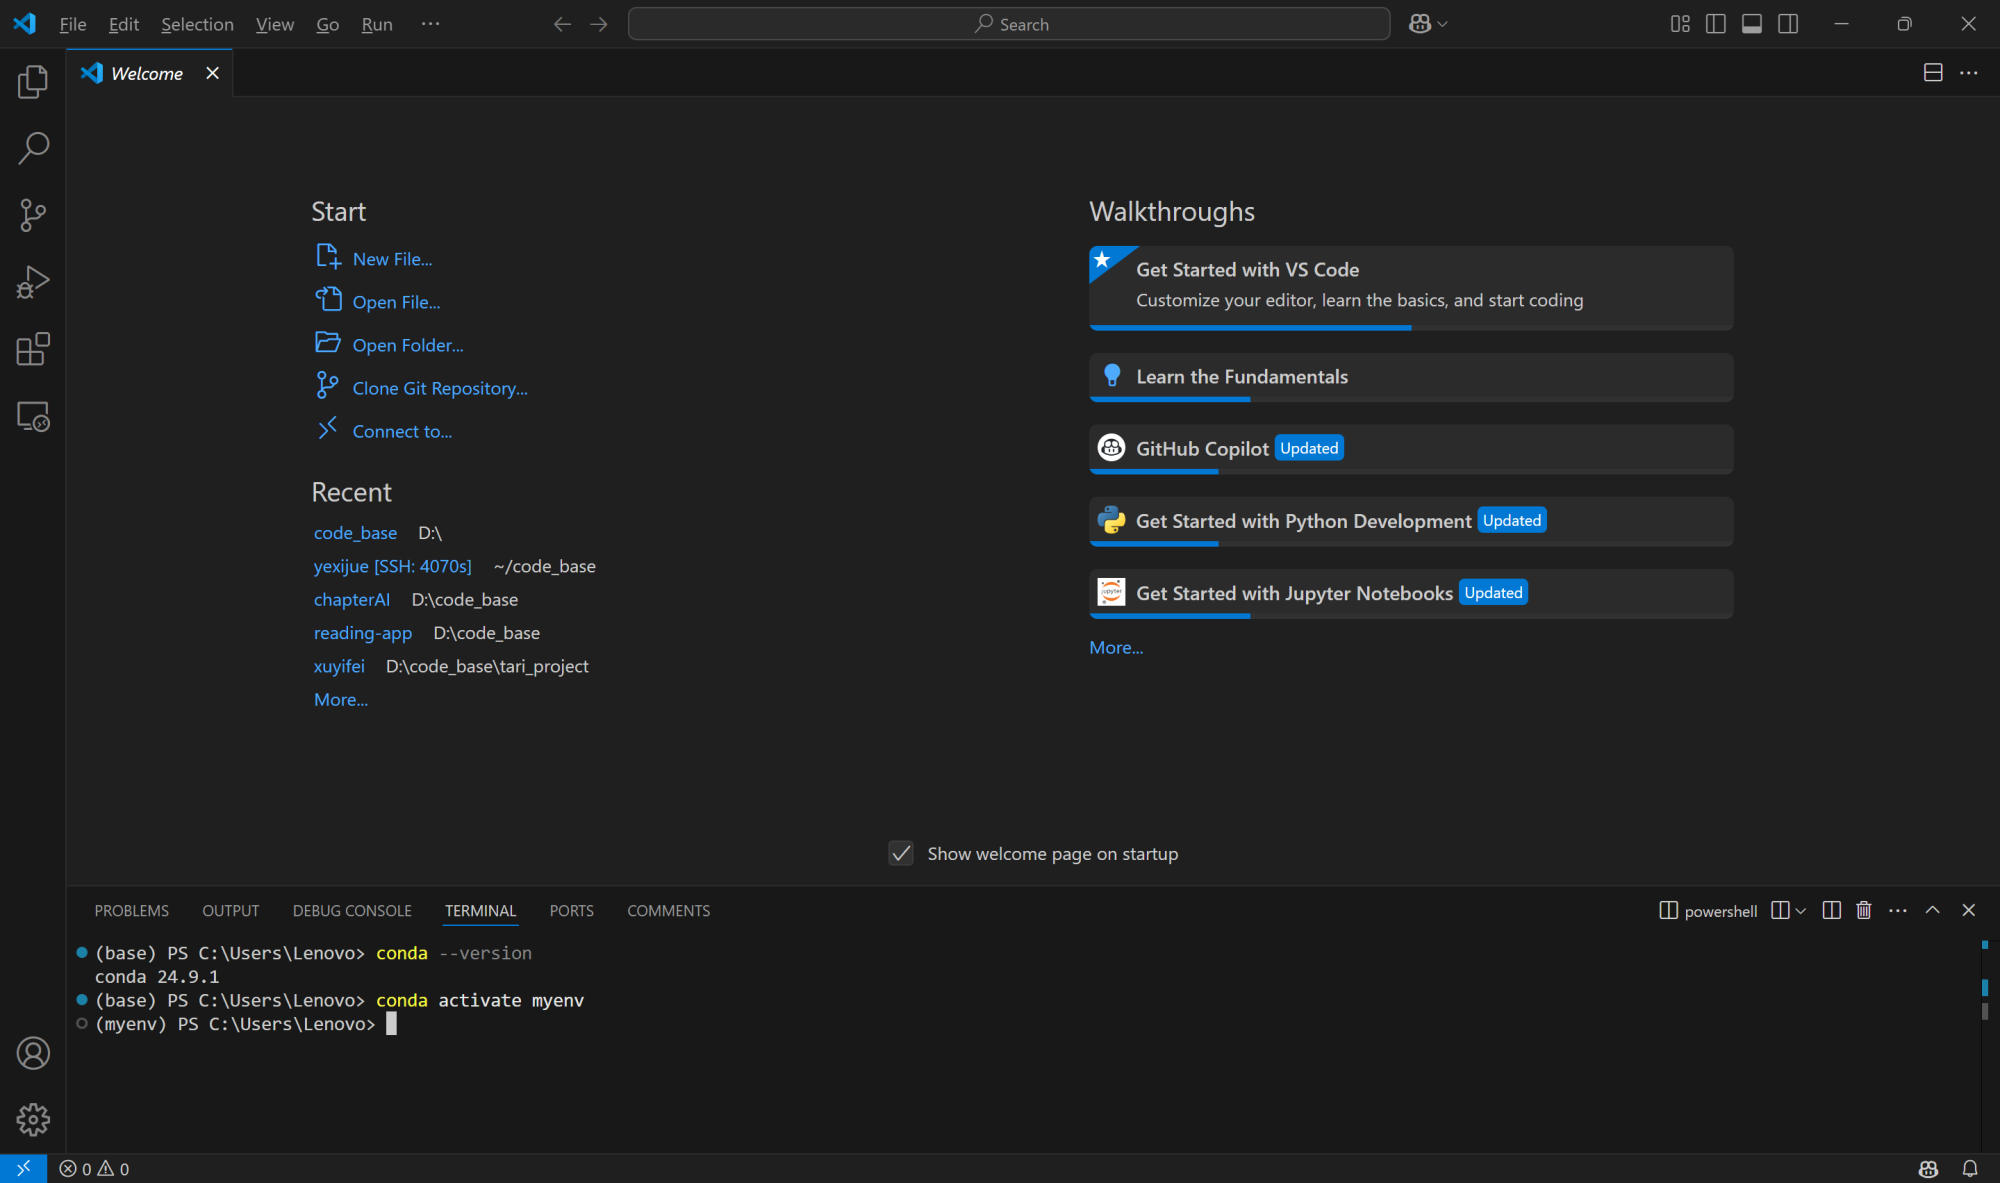Open the File menu
This screenshot has height=1183, width=2000.
click(73, 24)
